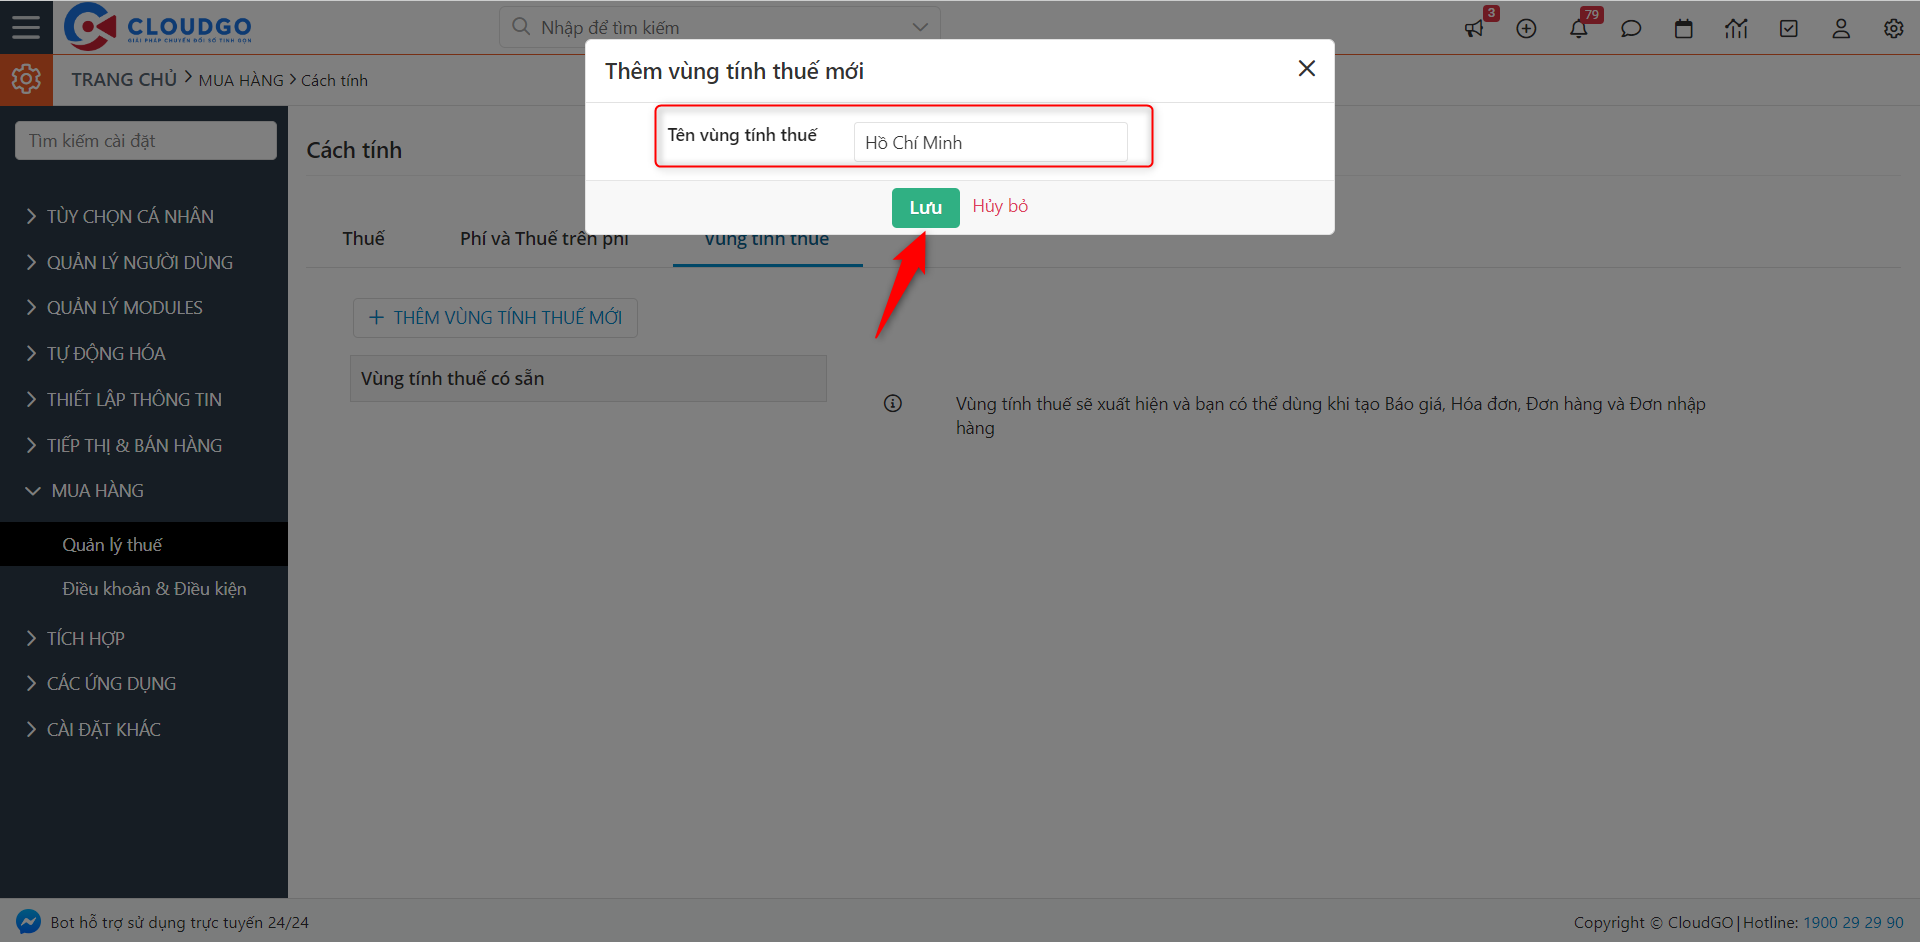Click the megaphone announcements icon
The image size is (1920, 942).
tap(1474, 29)
